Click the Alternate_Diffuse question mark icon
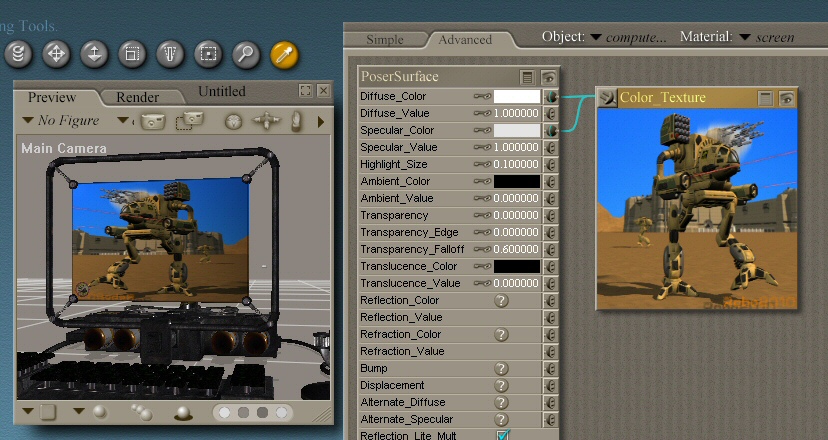The height and width of the screenshot is (440, 828). (501, 402)
